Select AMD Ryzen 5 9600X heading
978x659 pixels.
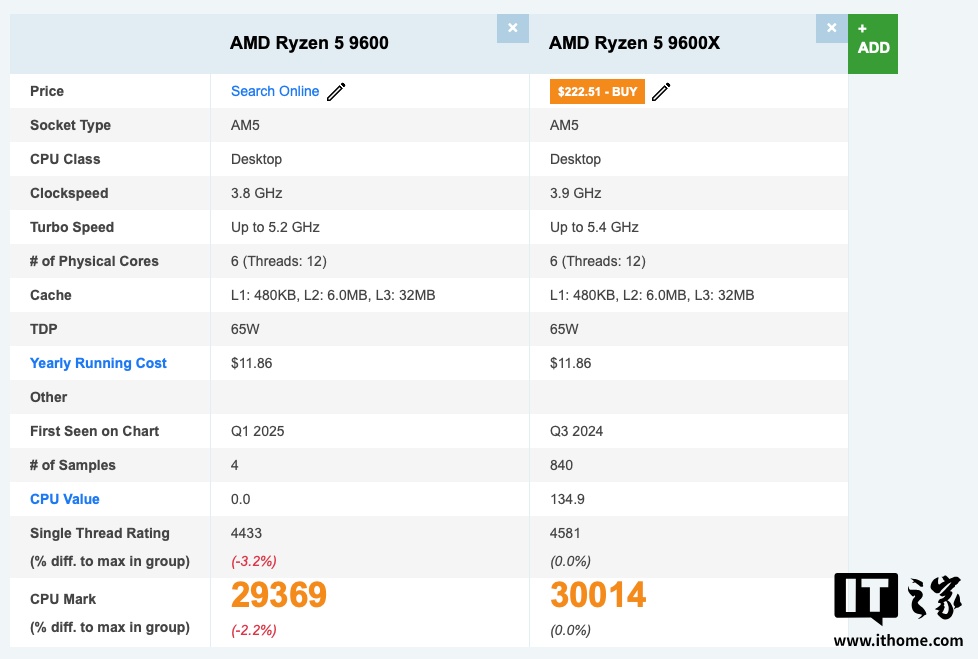coord(634,42)
